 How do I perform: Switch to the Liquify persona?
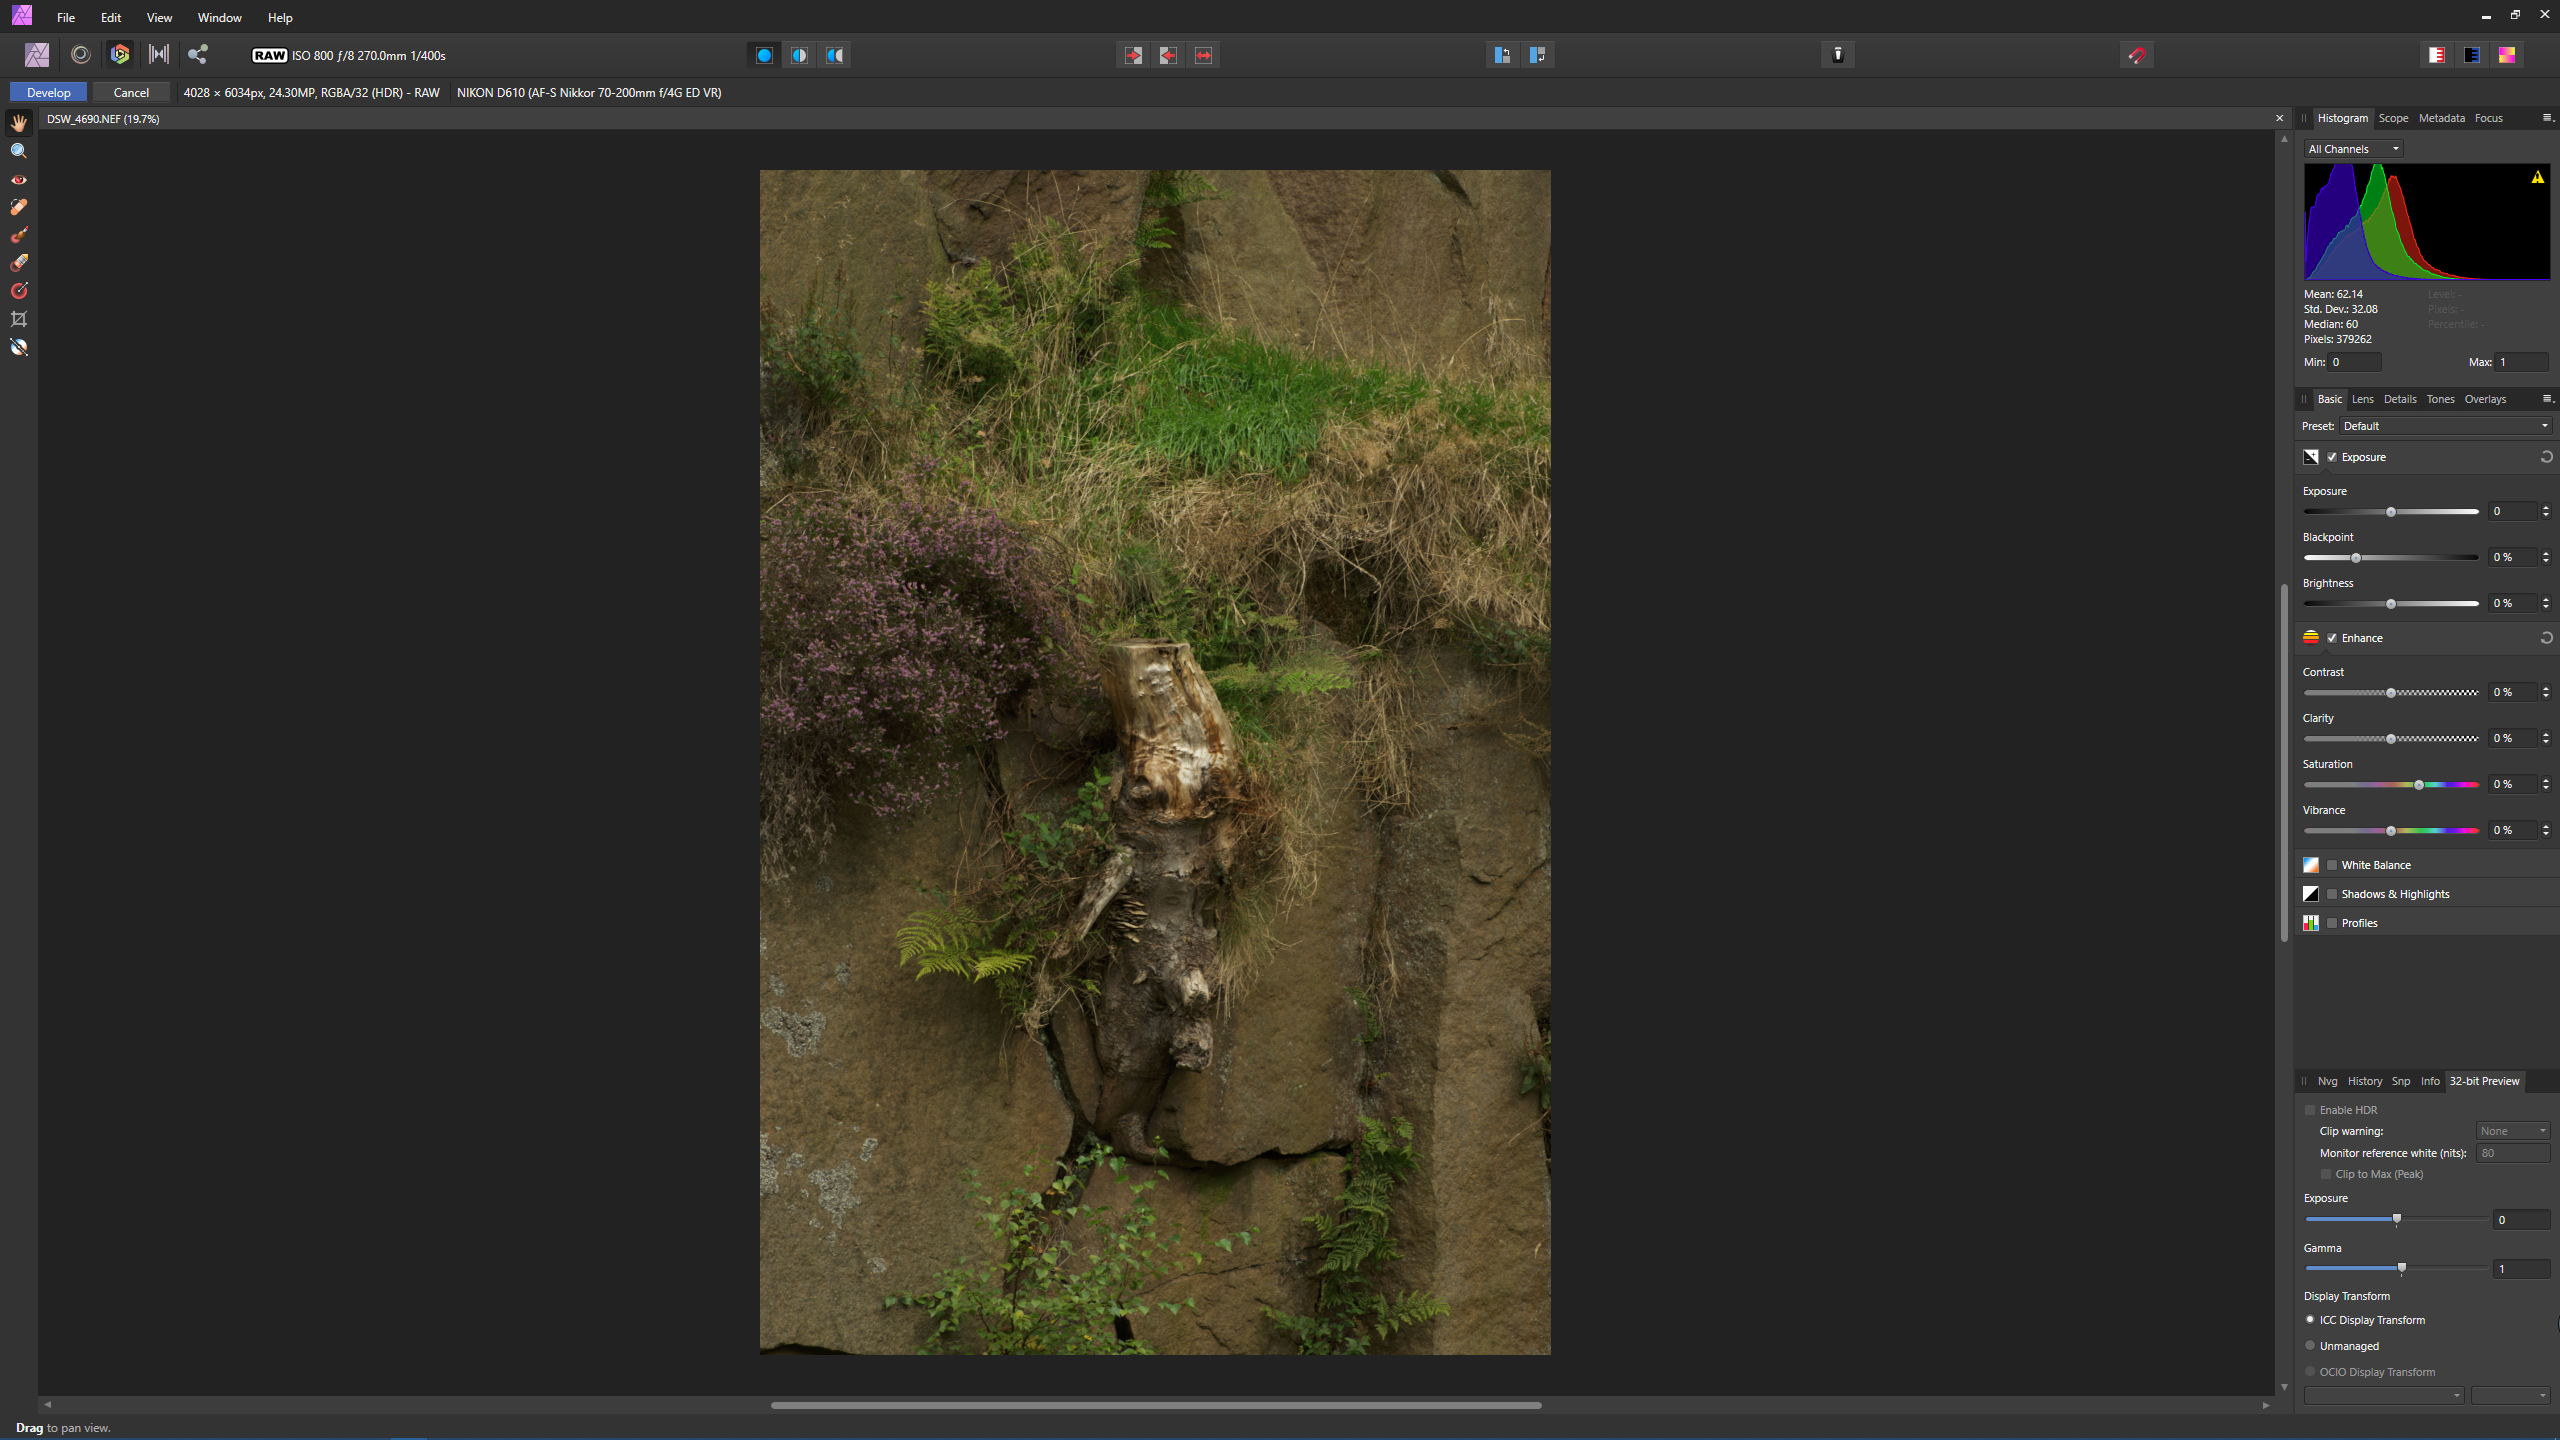[81, 55]
